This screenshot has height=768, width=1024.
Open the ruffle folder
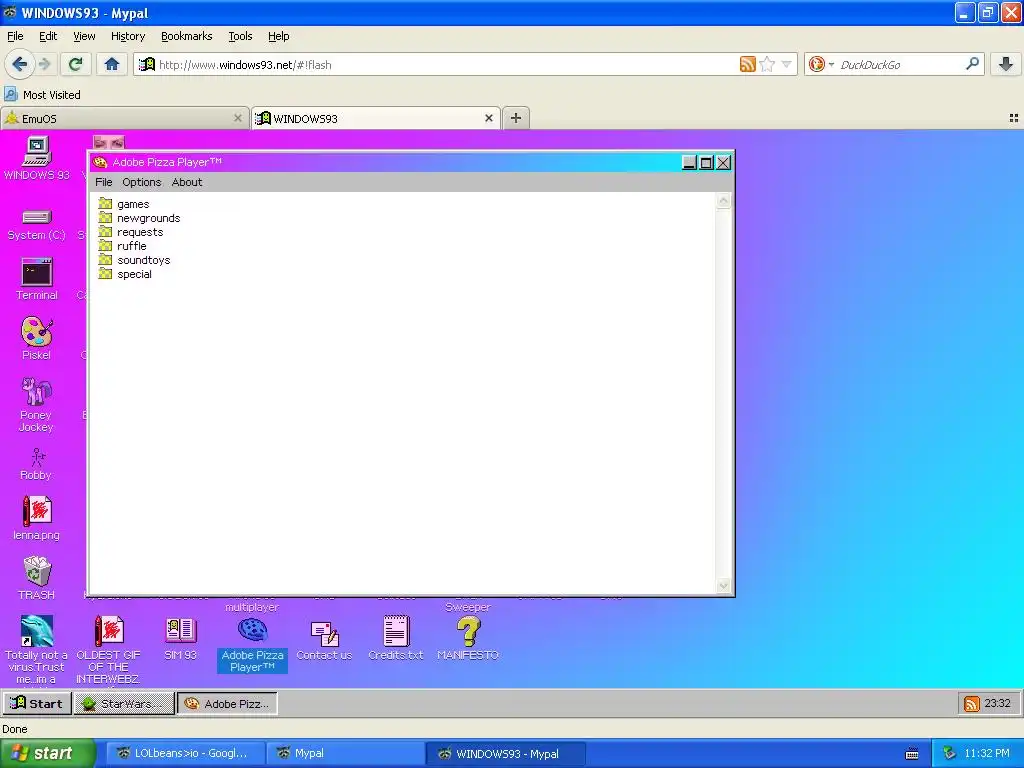tap(122, 246)
